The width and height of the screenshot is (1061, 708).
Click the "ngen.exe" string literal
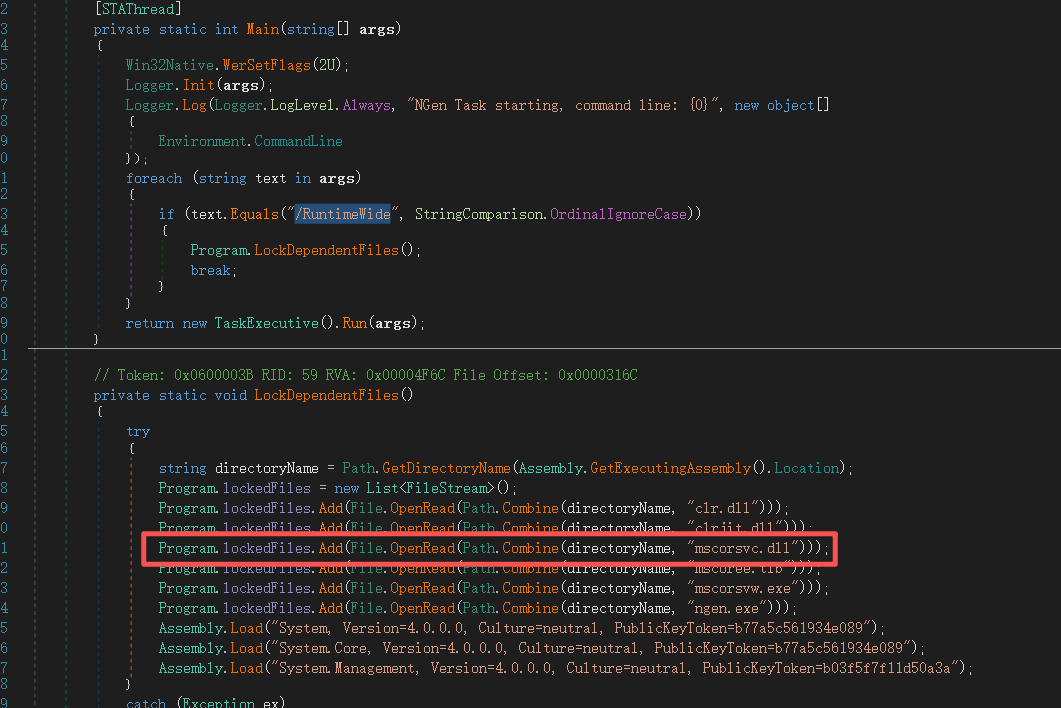coord(727,609)
